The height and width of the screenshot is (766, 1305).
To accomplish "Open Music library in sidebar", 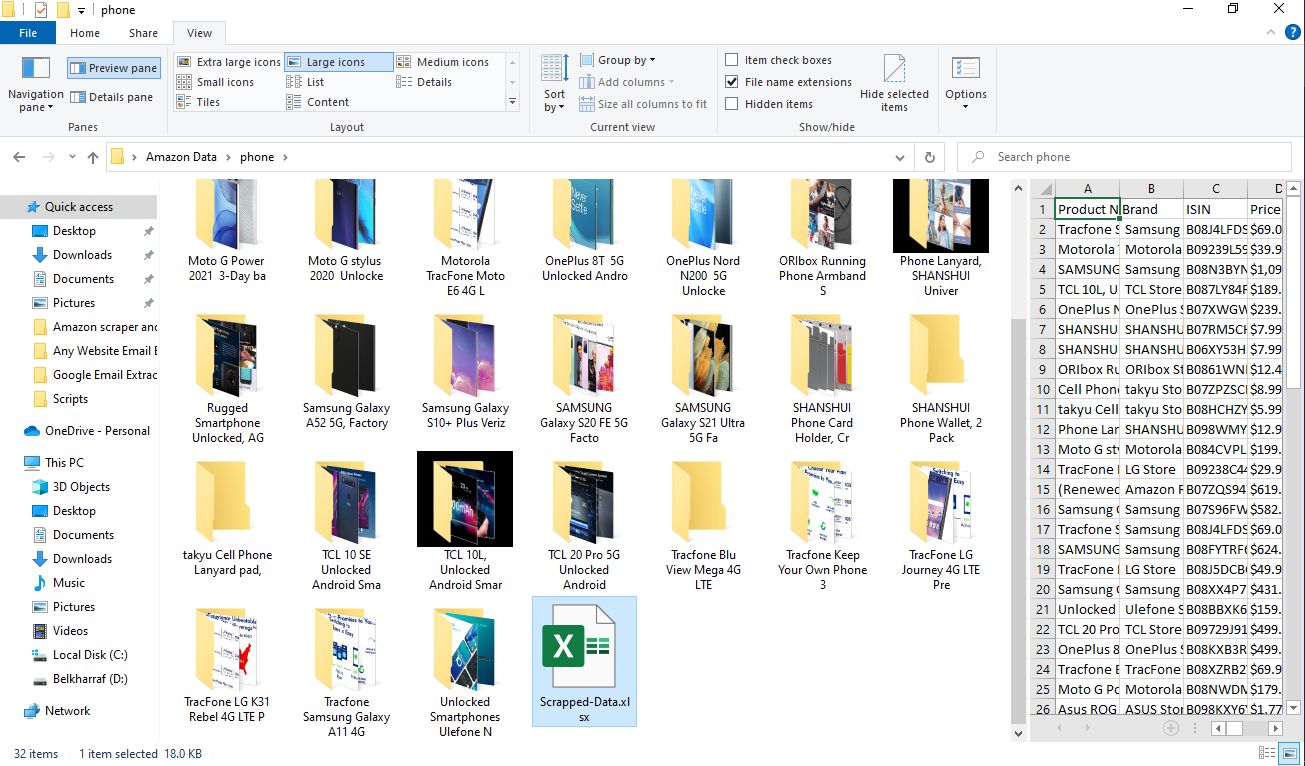I will [x=69, y=583].
